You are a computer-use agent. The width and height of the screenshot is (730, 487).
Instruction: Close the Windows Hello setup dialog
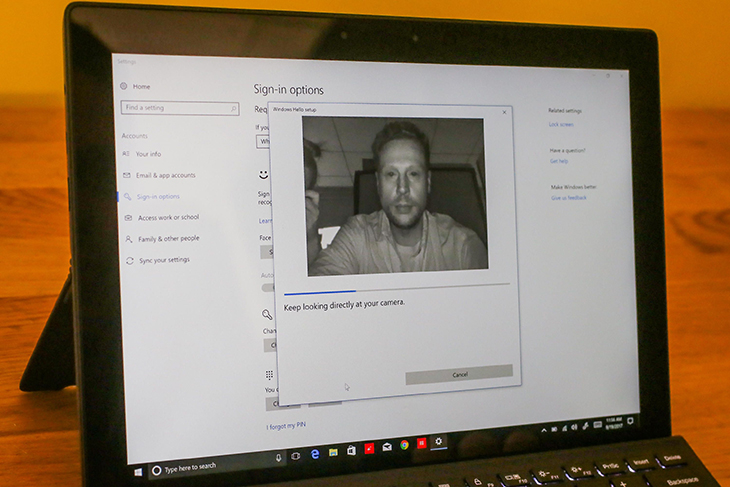[x=504, y=112]
